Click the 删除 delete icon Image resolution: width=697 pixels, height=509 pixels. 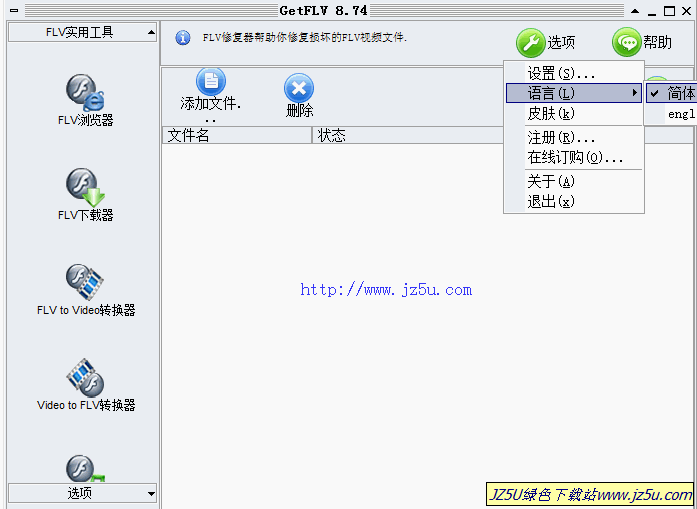[x=299, y=88]
